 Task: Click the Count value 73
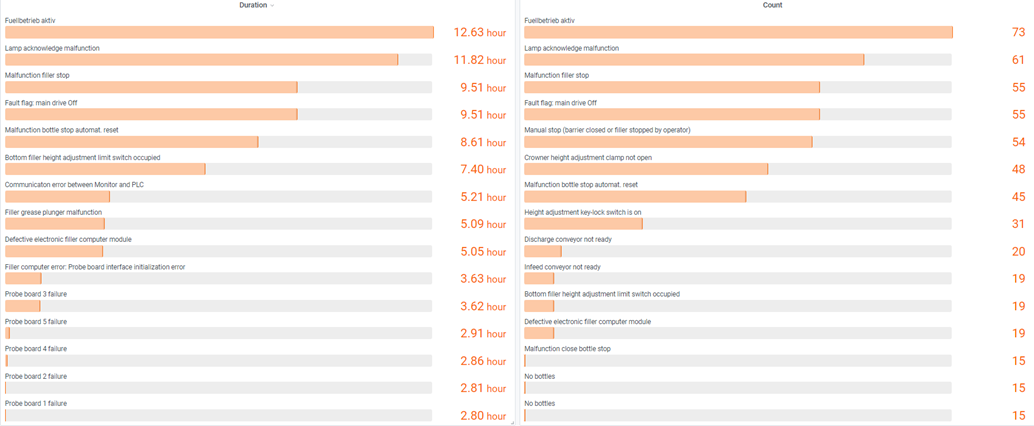point(1018,33)
